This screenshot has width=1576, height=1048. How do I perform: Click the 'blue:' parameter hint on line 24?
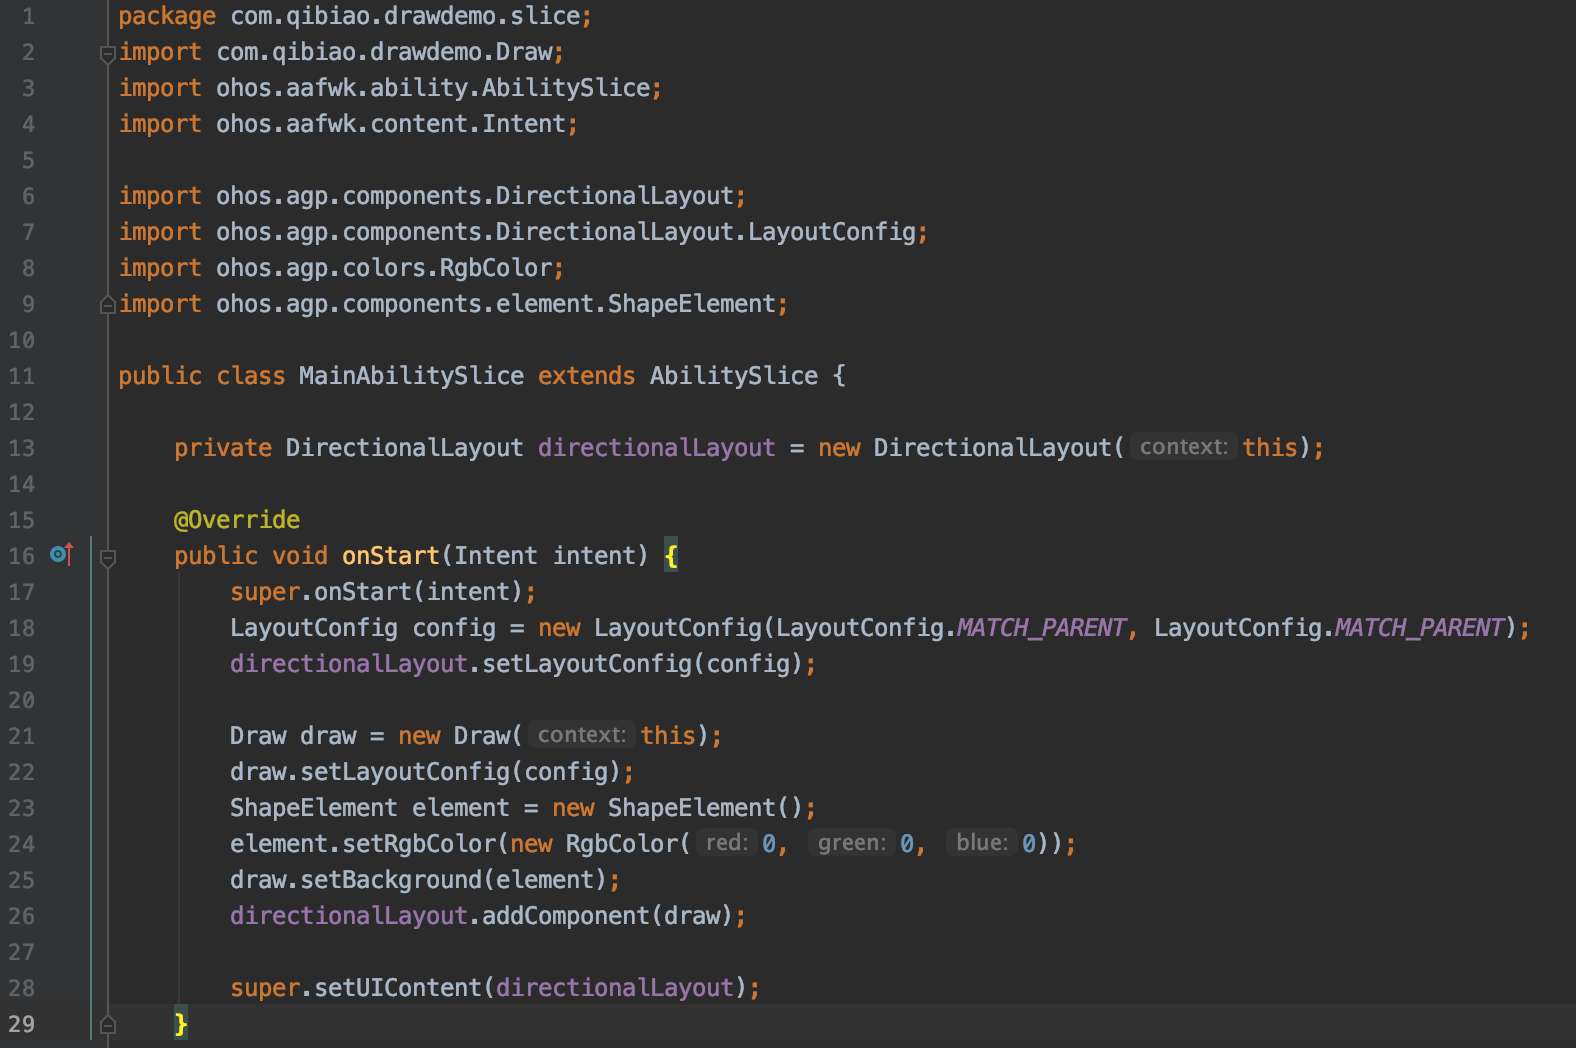point(981,843)
